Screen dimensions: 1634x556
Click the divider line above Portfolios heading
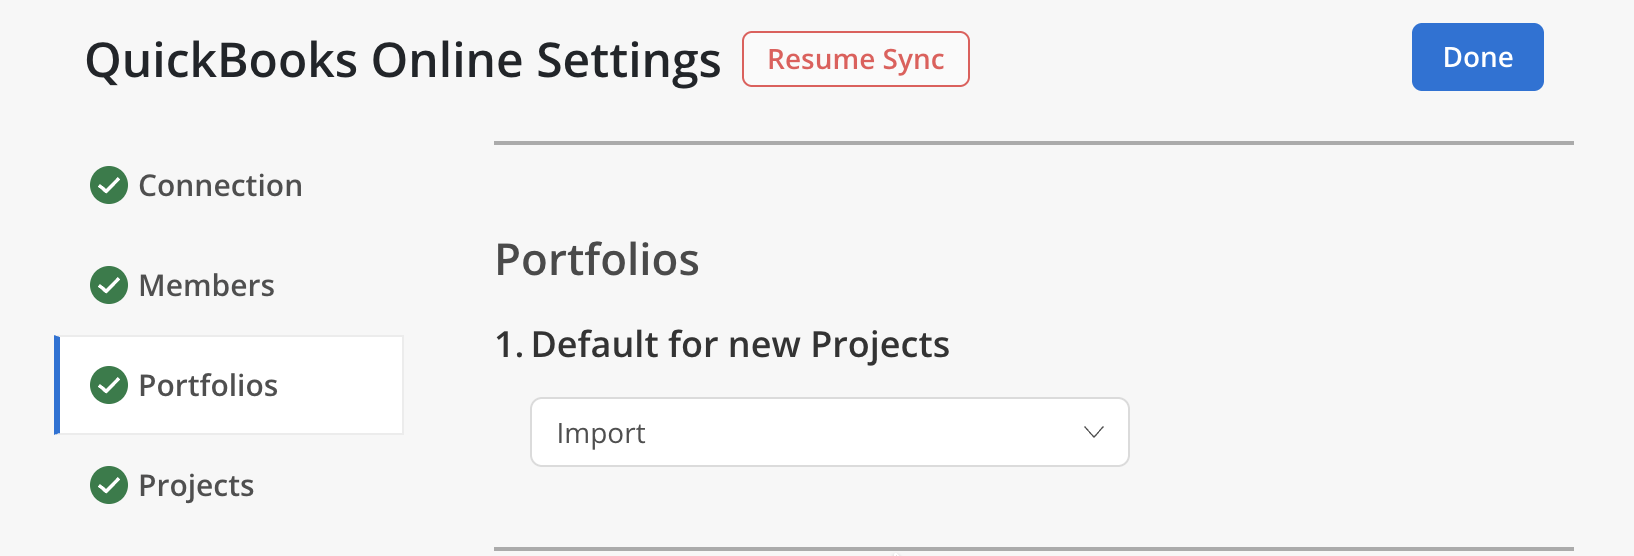1033,143
